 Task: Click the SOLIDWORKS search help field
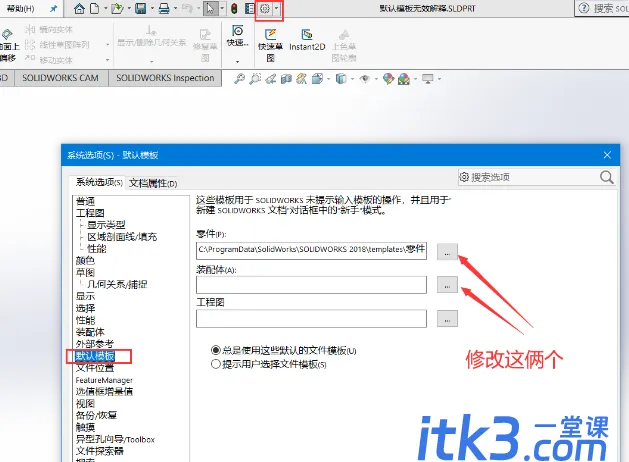[610, 8]
